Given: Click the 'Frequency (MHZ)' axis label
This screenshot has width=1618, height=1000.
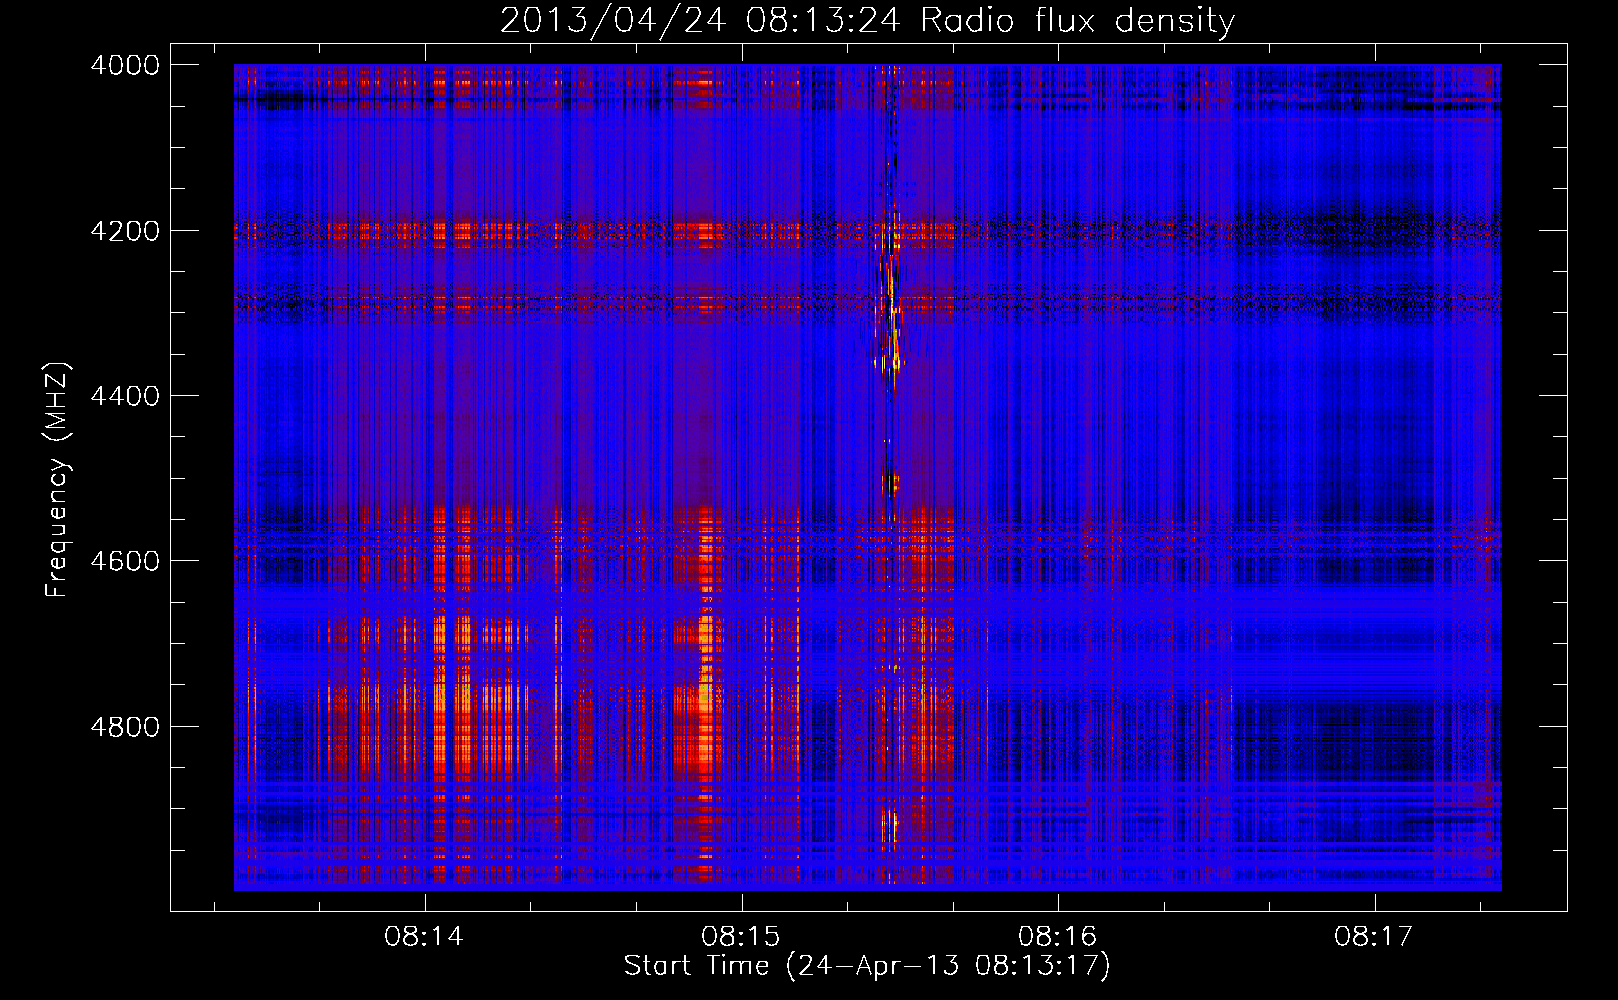Looking at the screenshot, I should [x=57, y=480].
